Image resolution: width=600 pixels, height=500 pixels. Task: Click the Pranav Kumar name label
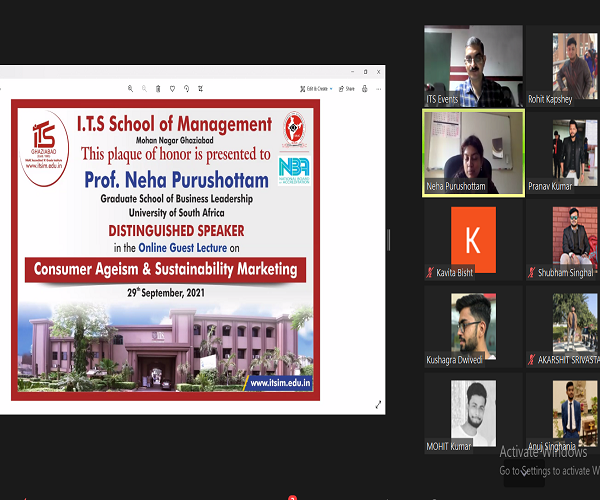pyautogui.click(x=550, y=186)
